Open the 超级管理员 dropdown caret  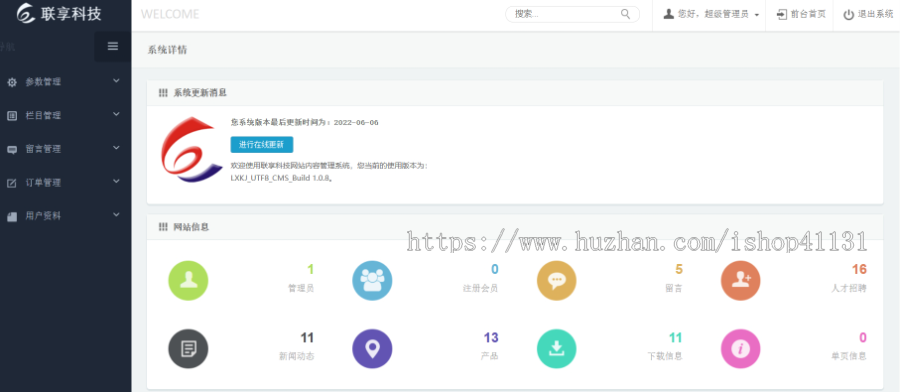tap(757, 15)
